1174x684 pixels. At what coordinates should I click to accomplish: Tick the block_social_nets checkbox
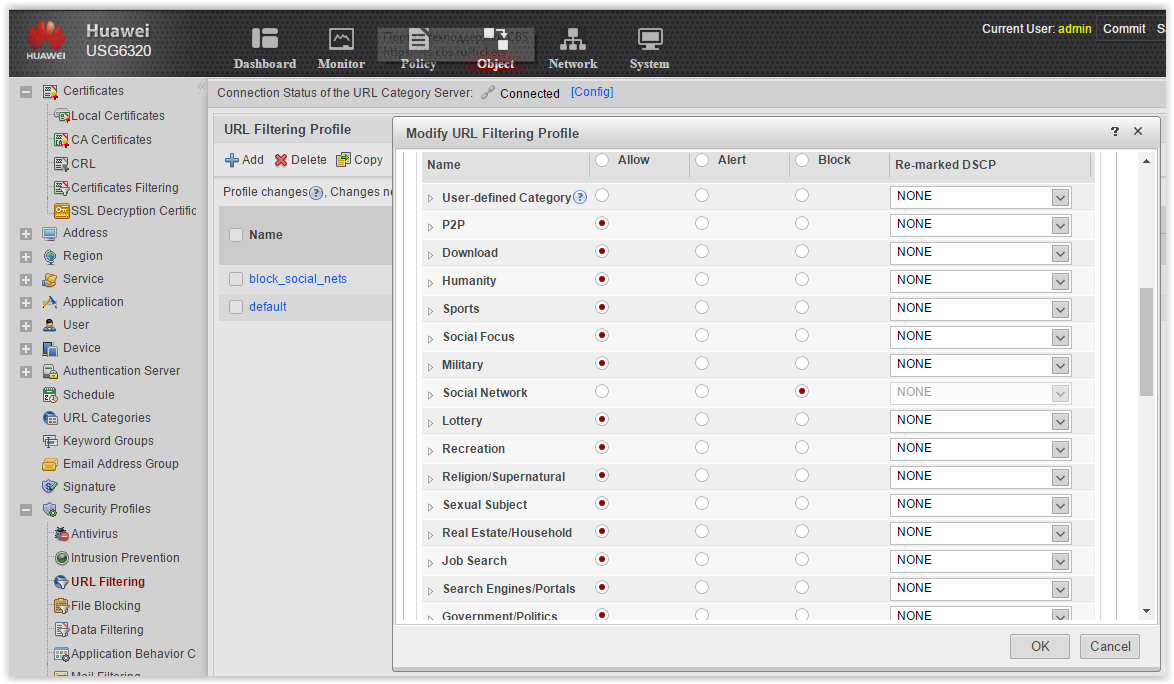click(x=236, y=279)
